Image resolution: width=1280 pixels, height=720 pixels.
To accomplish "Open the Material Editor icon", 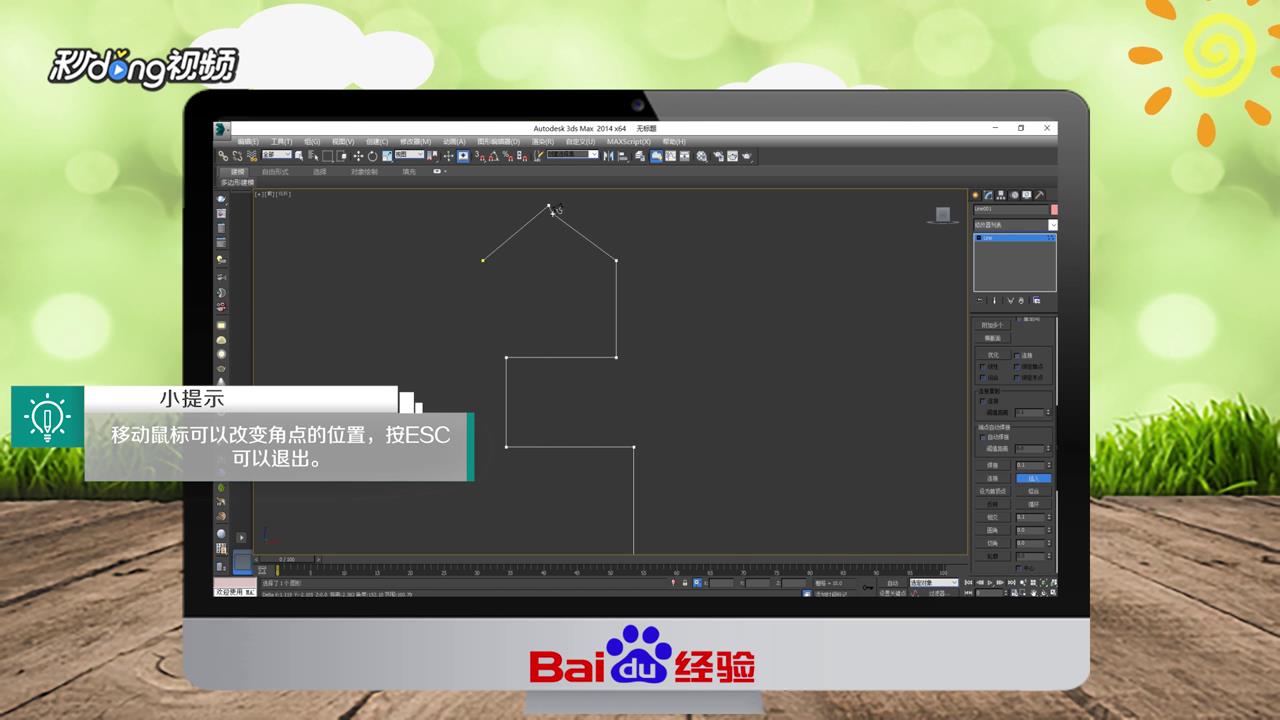I will 702,156.
